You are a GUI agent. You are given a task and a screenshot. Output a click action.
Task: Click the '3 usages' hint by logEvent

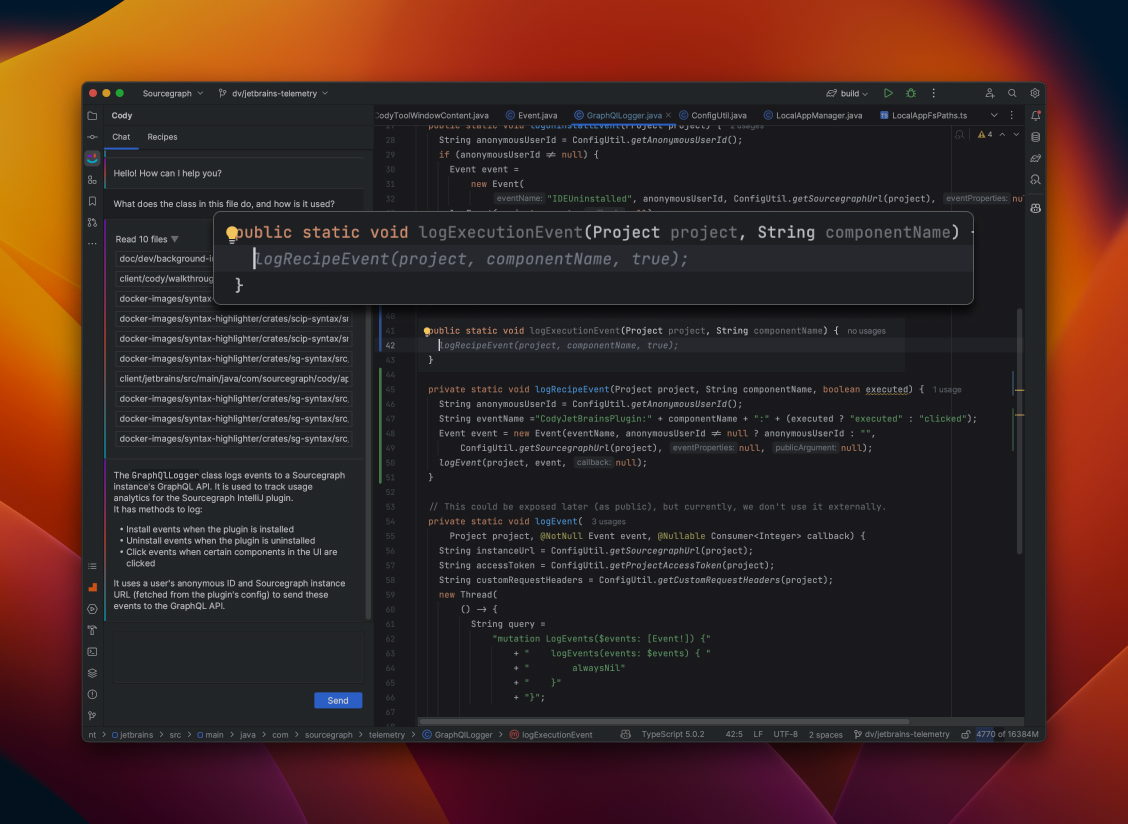pyautogui.click(x=609, y=522)
